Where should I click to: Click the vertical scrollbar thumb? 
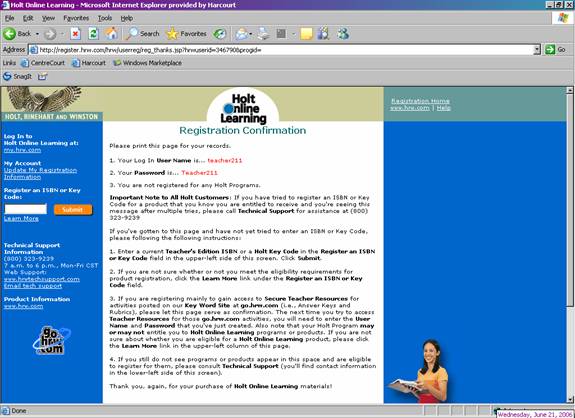569,199
